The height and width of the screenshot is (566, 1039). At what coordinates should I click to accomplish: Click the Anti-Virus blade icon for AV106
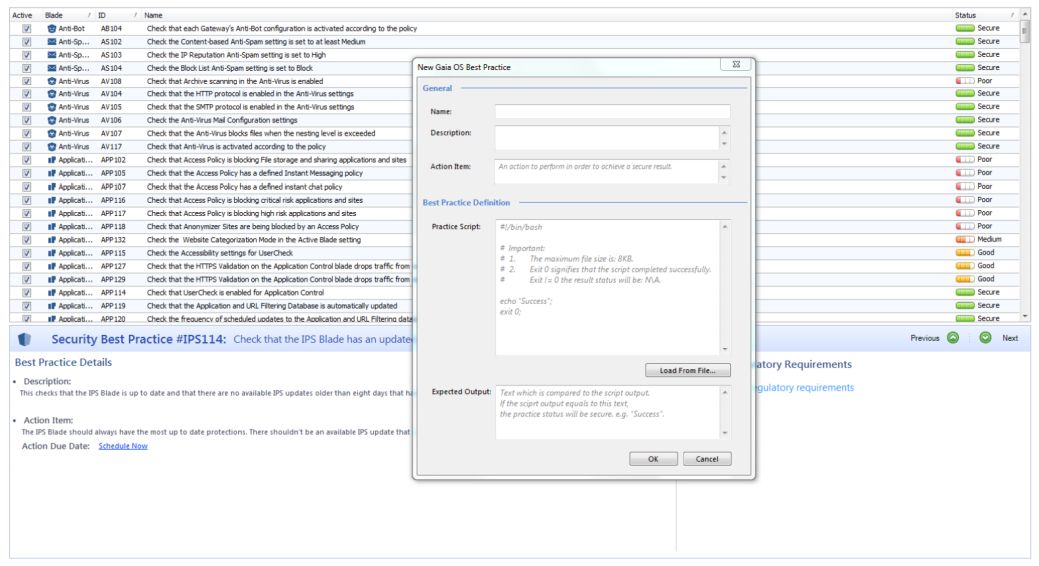tap(52, 121)
